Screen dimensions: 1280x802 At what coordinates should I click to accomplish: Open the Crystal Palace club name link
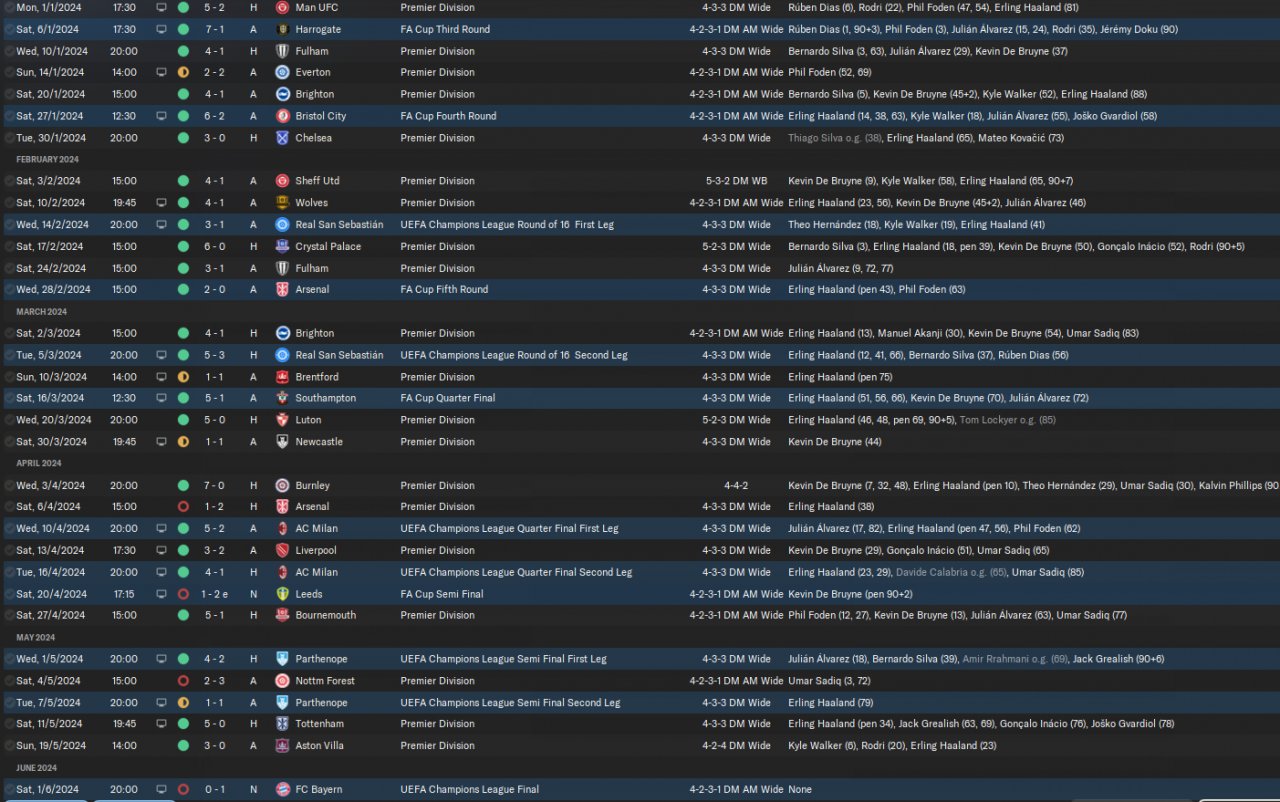click(x=328, y=246)
